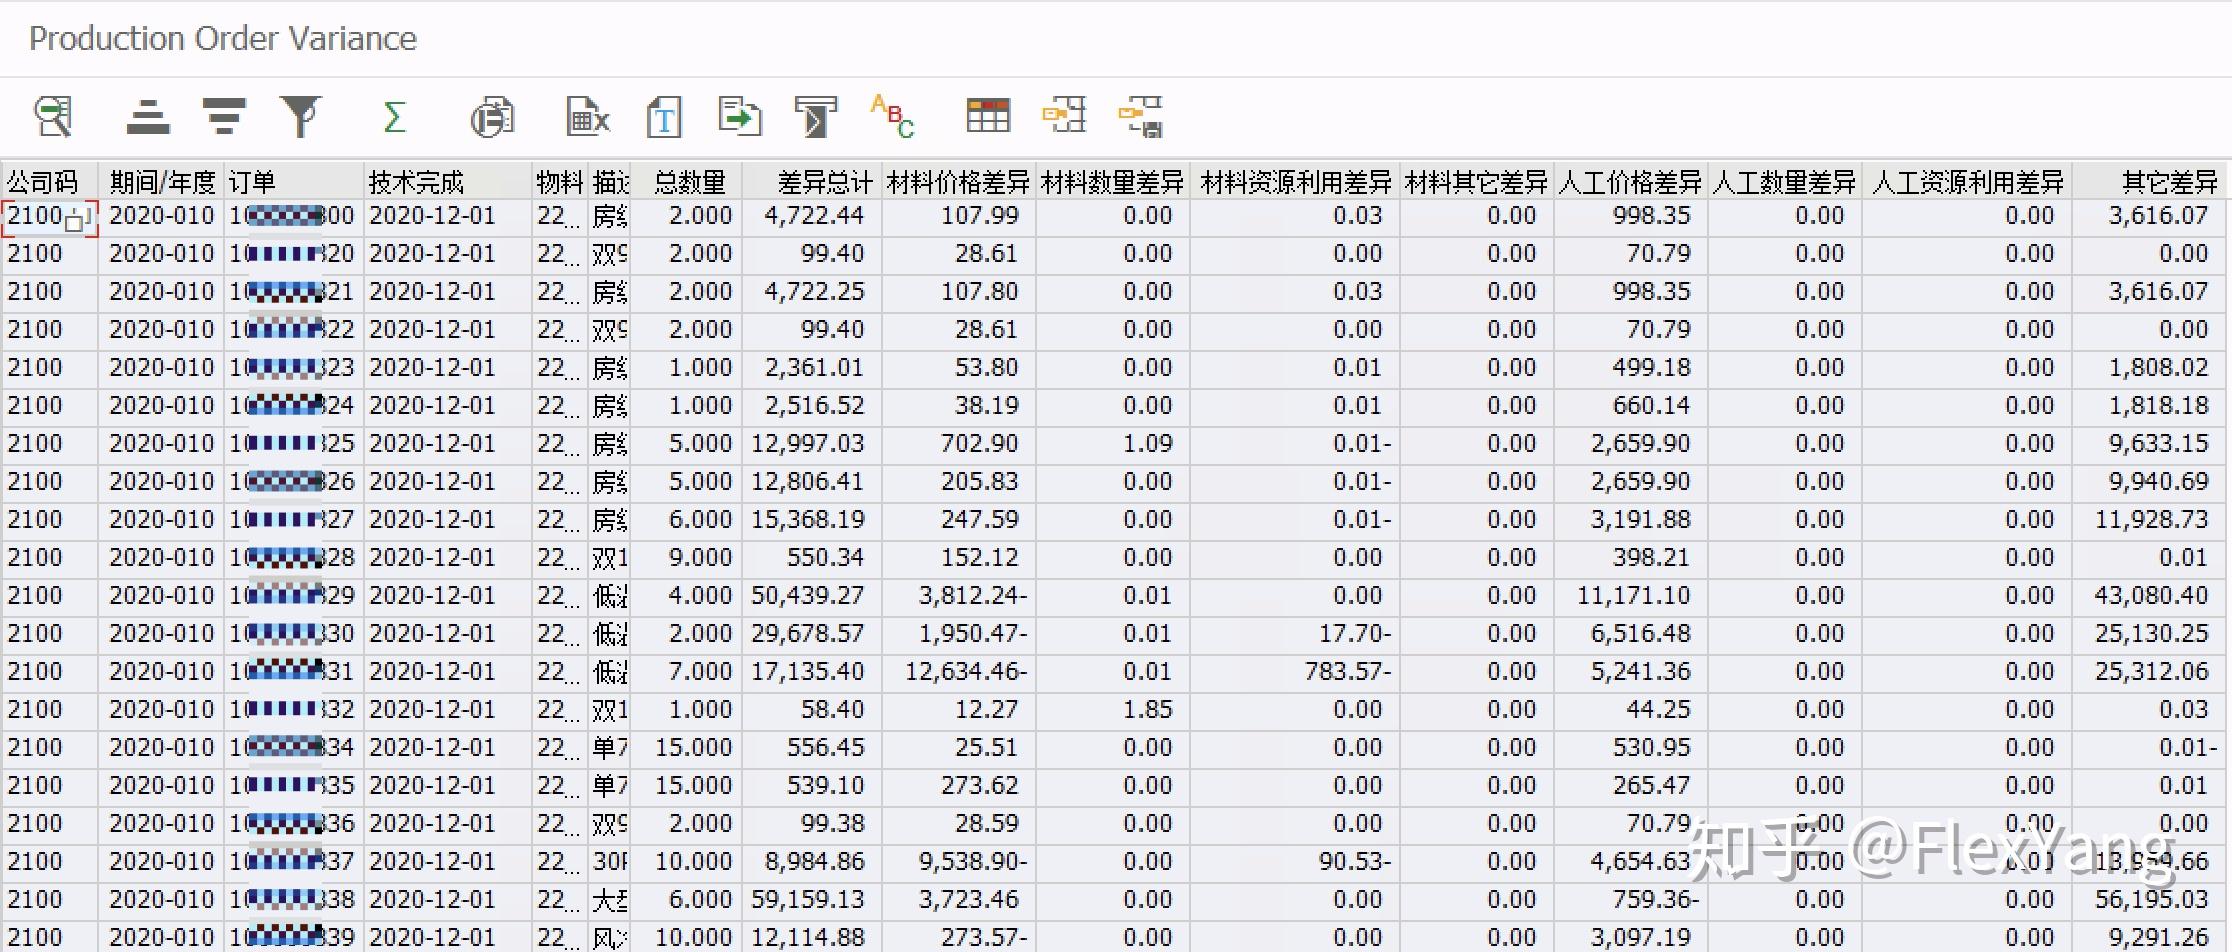Select the 材料数量差异 column header
2232x952 pixels.
(1113, 182)
